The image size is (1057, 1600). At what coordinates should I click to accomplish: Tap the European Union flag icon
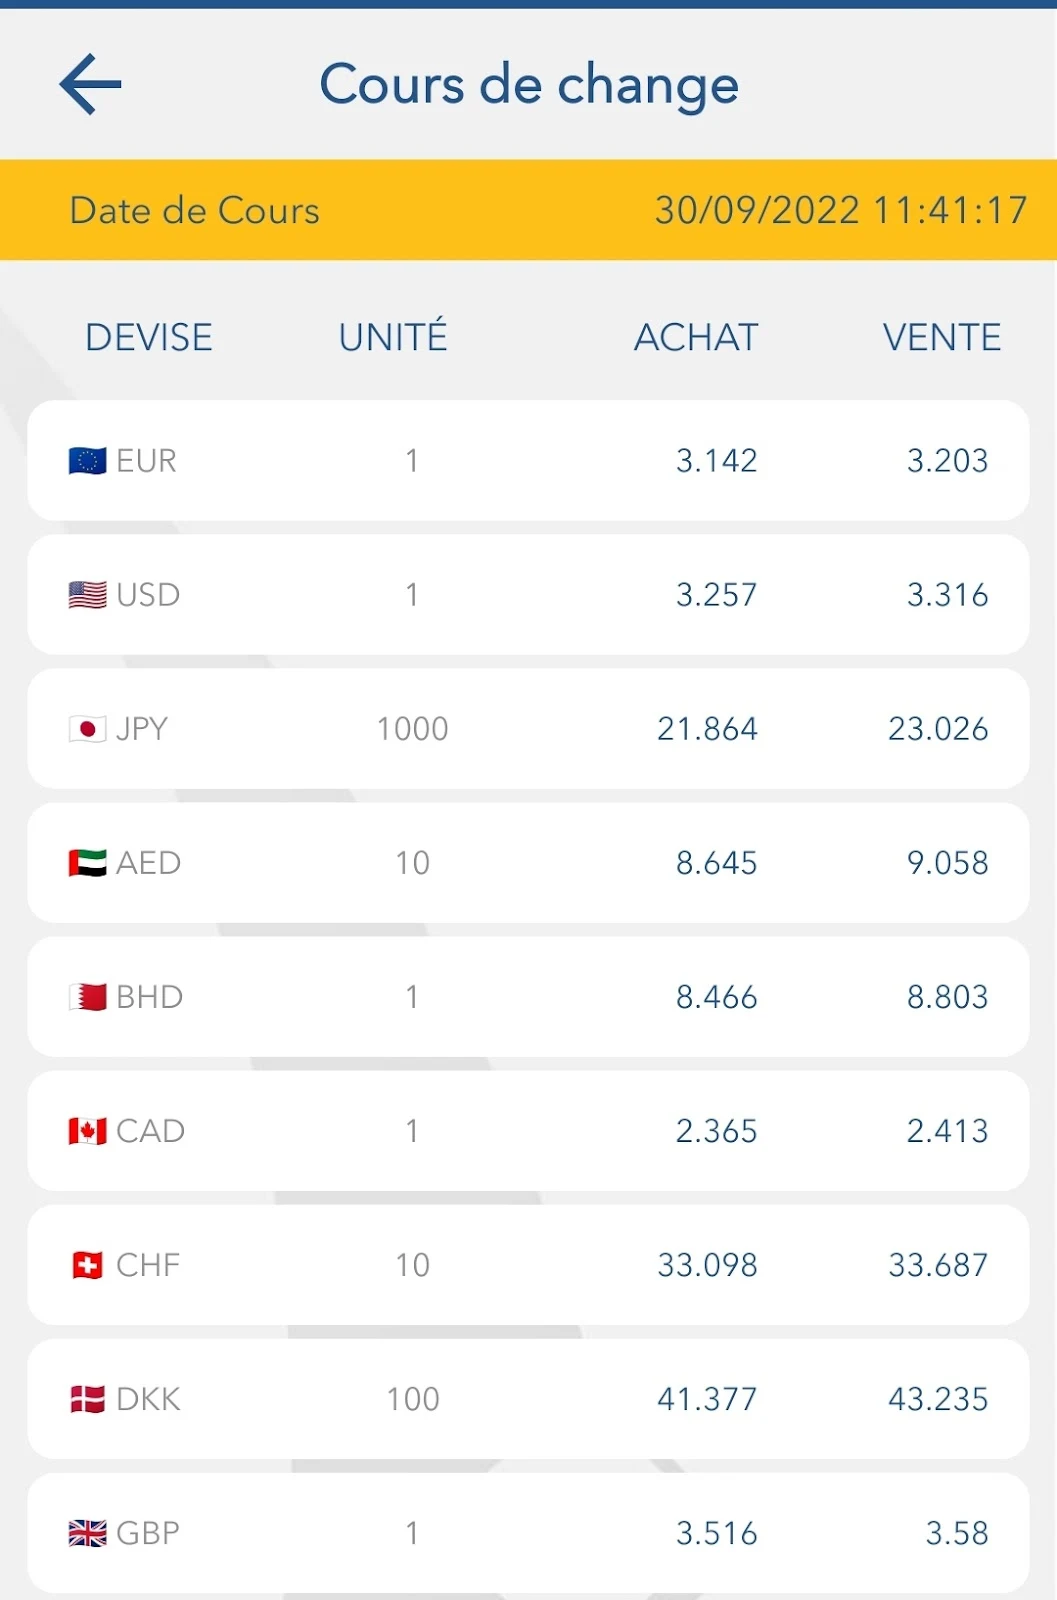click(x=87, y=461)
